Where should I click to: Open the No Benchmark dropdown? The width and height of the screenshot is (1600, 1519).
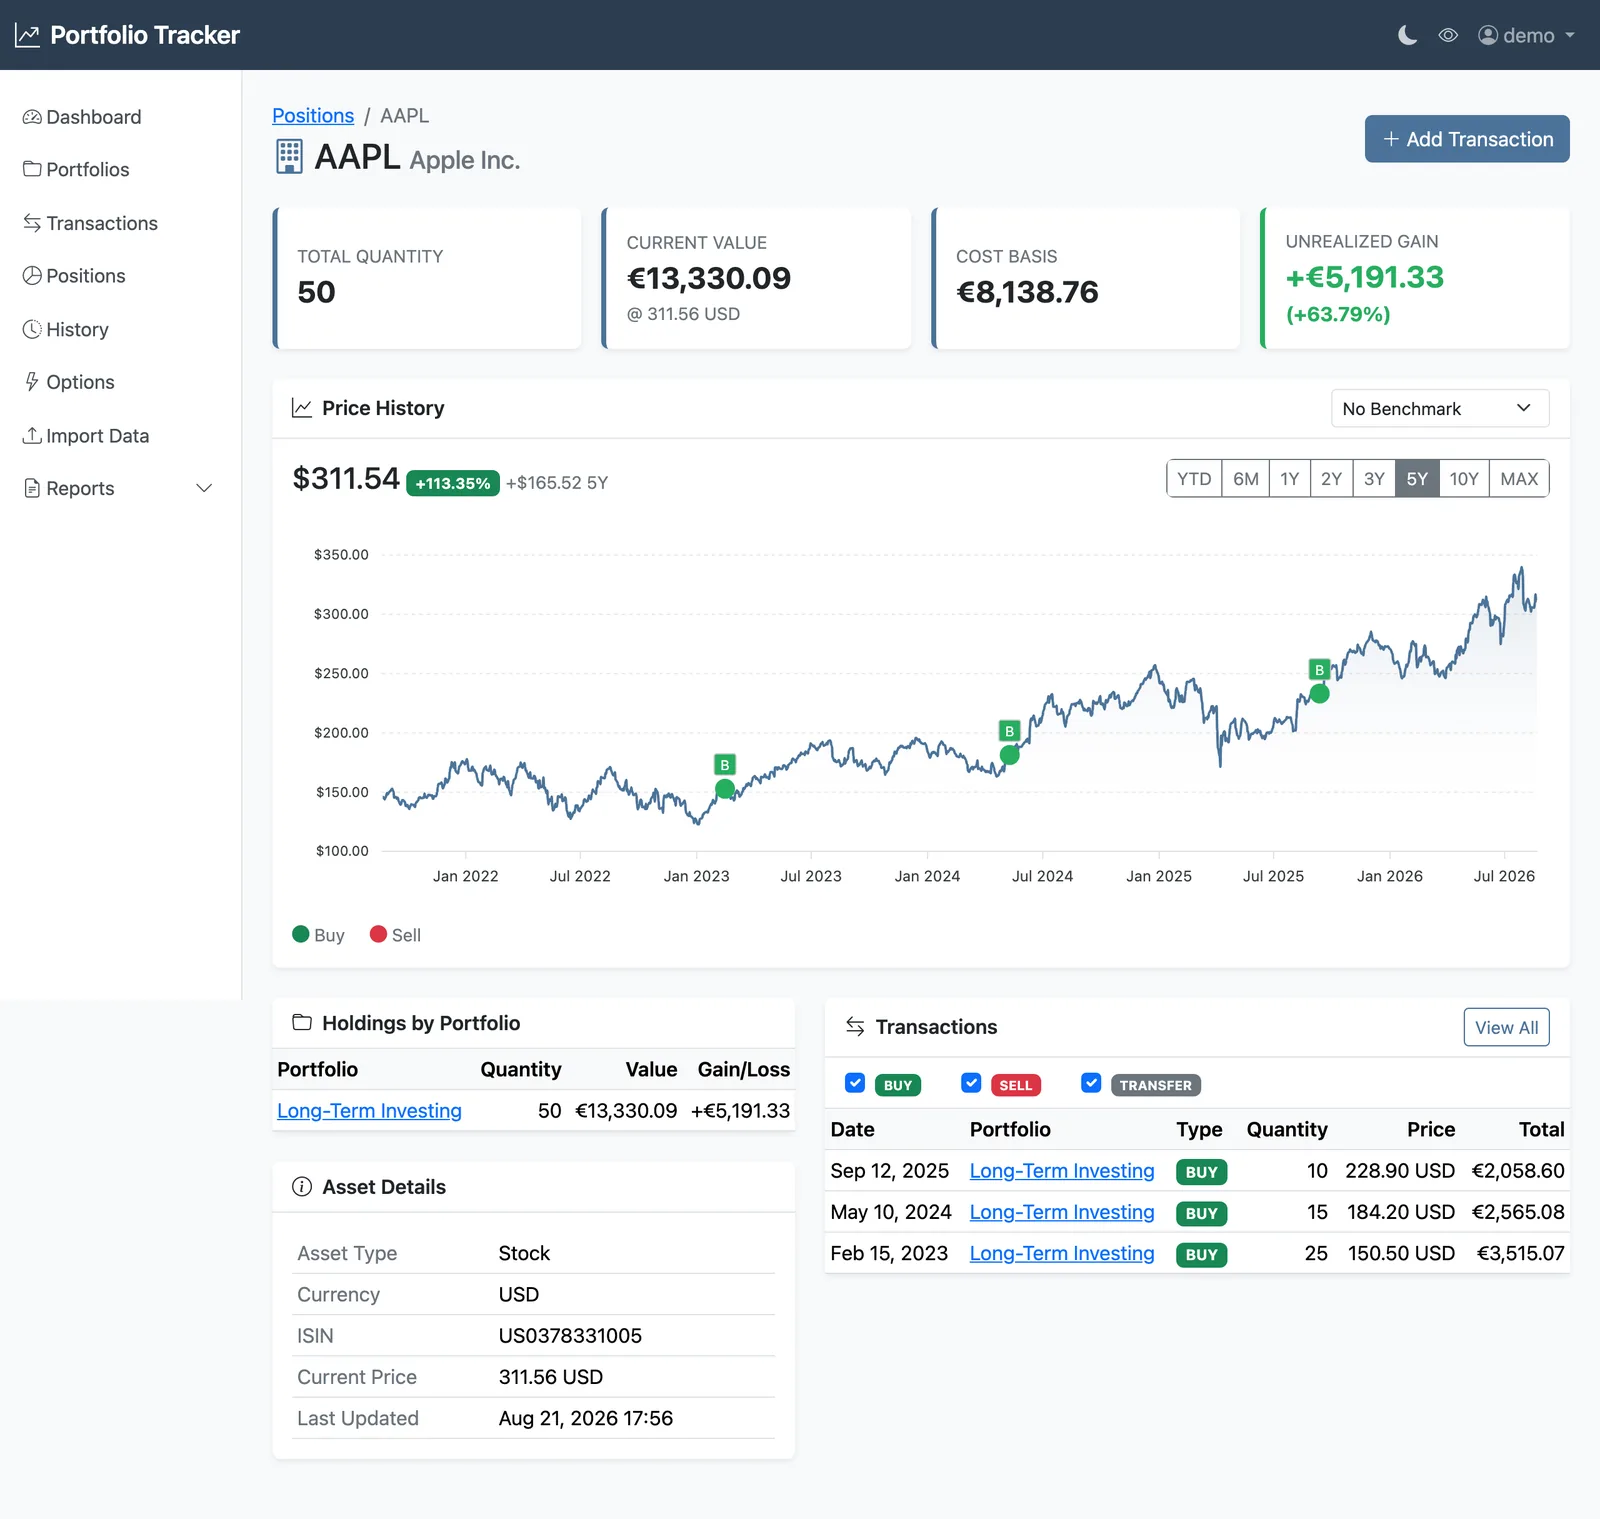(1440, 408)
